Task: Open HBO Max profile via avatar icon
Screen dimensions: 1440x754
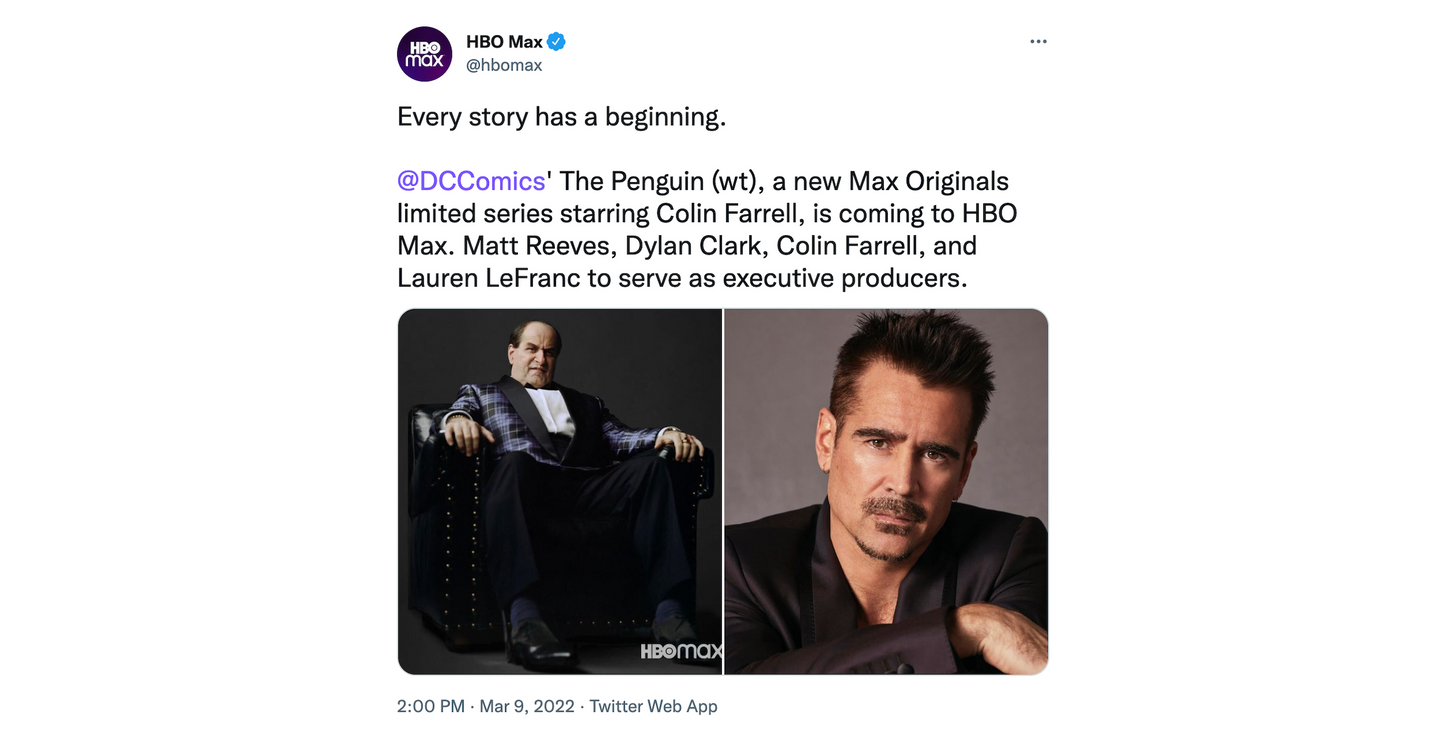Action: [424, 54]
